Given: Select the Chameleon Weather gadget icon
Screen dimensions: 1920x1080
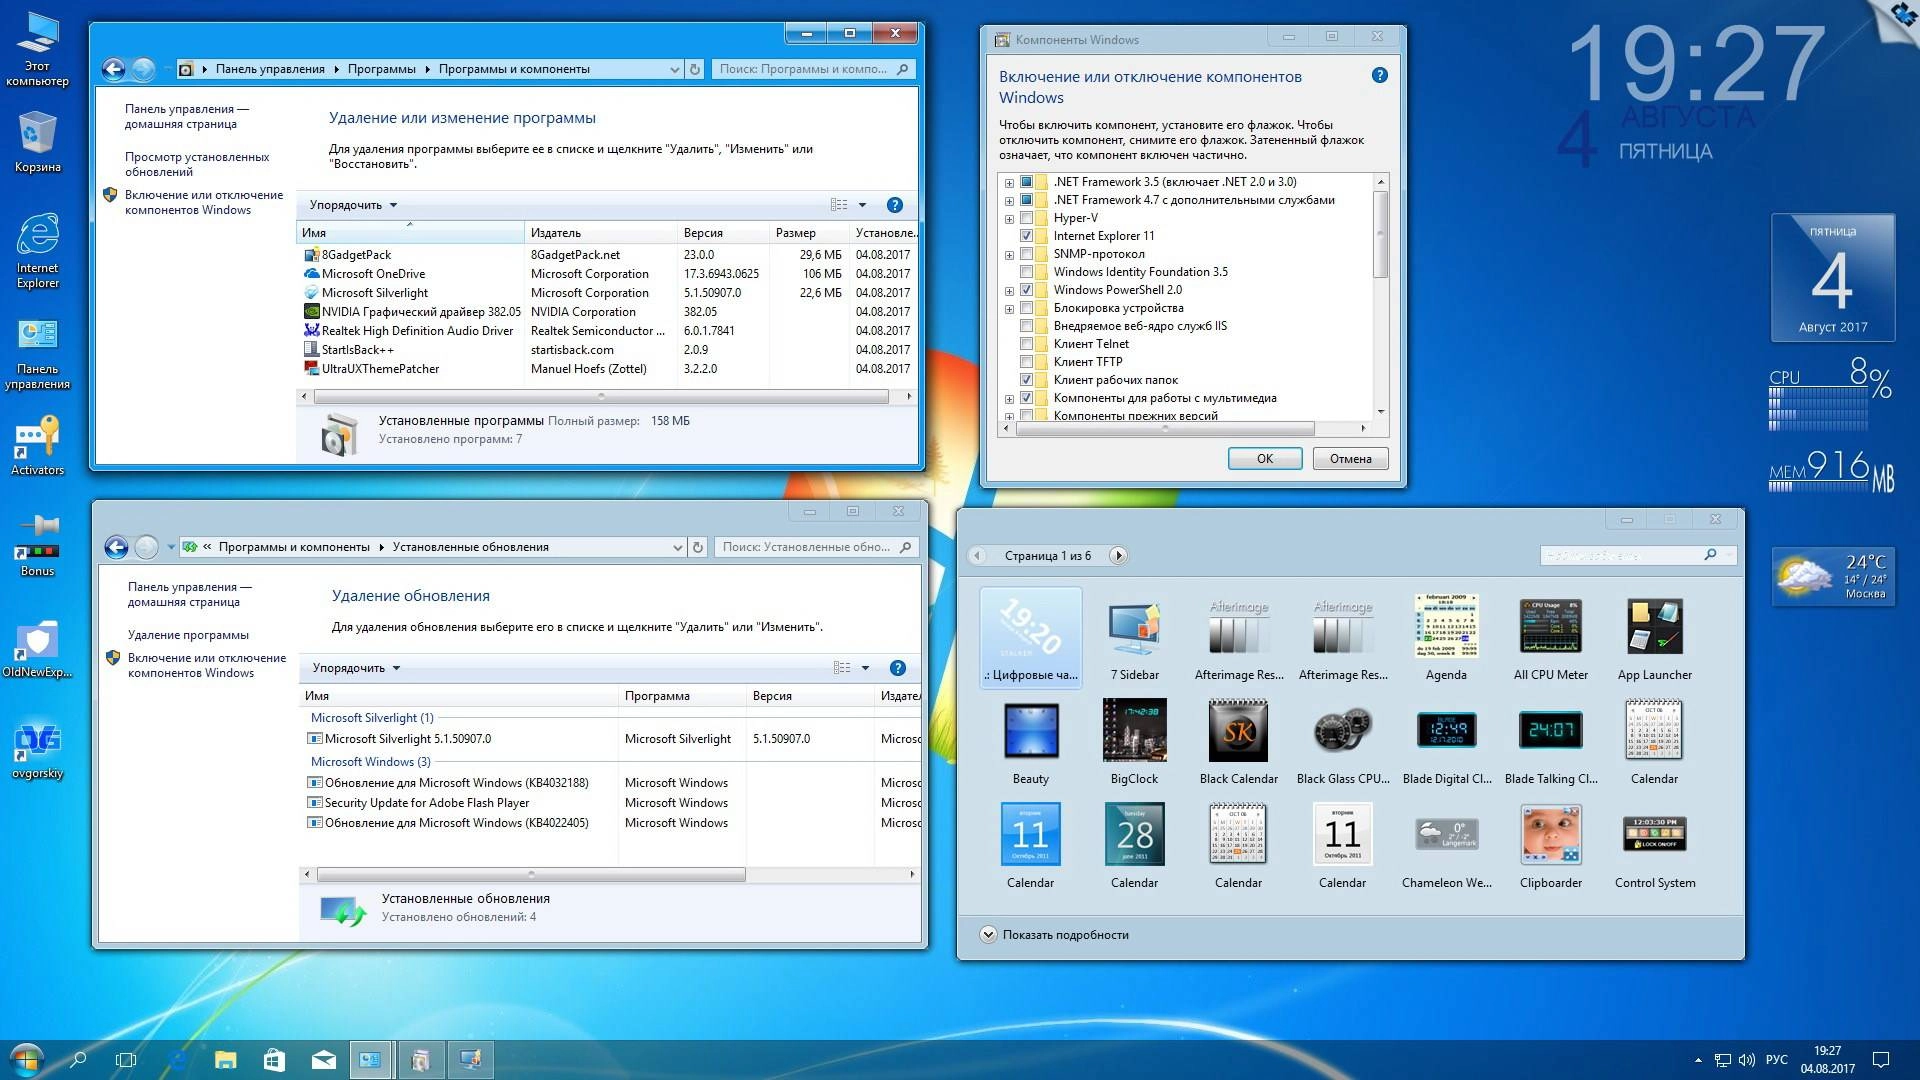Looking at the screenshot, I should point(1446,833).
